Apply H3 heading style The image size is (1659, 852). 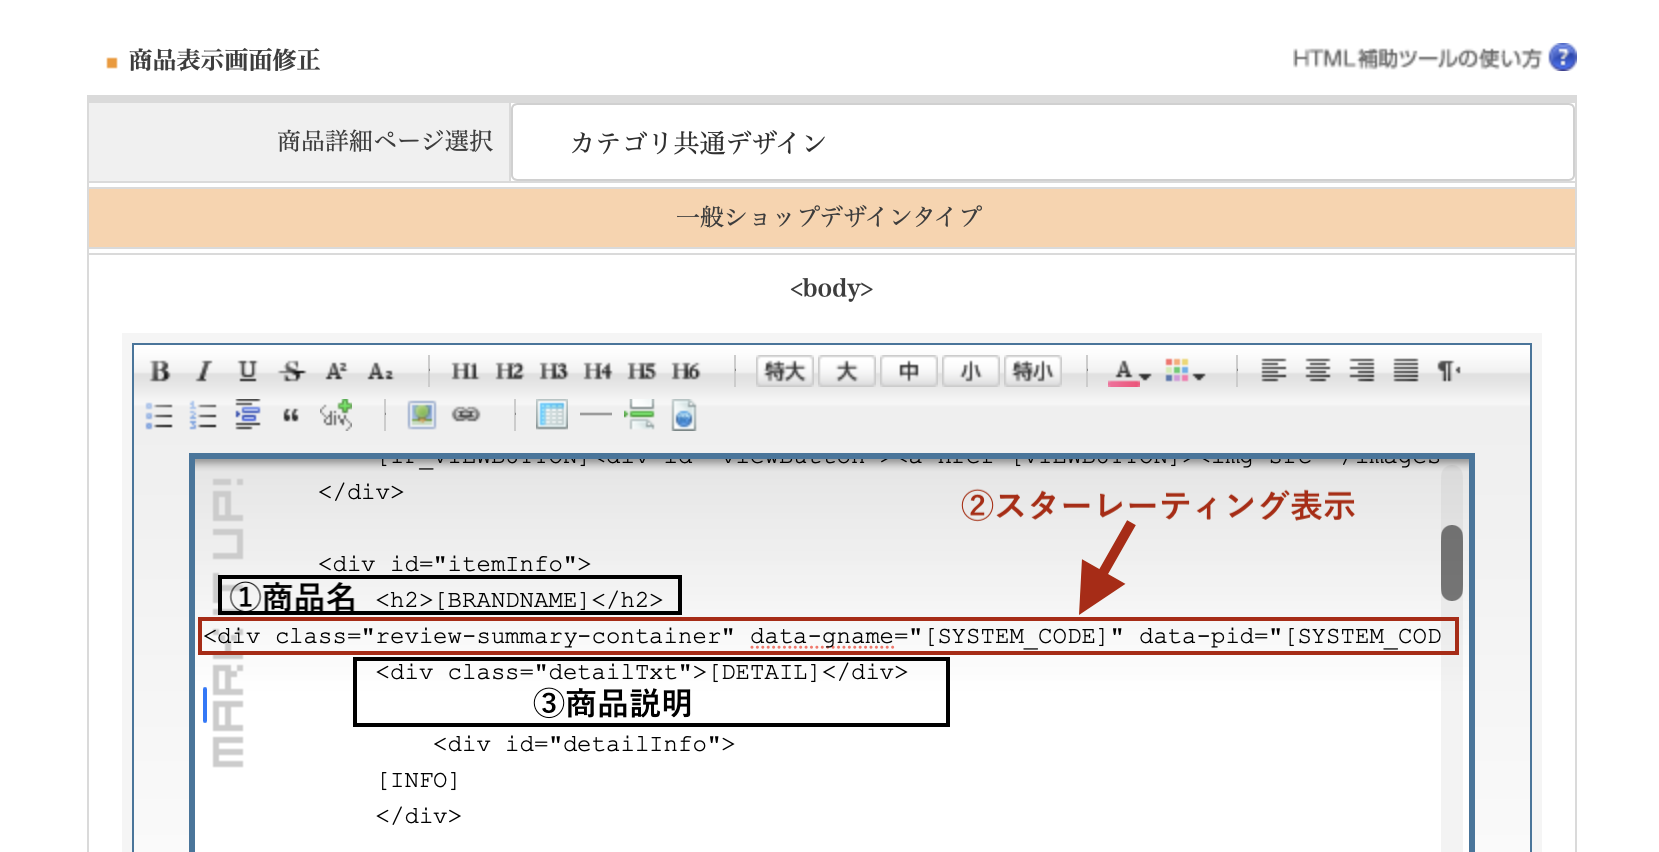point(553,372)
